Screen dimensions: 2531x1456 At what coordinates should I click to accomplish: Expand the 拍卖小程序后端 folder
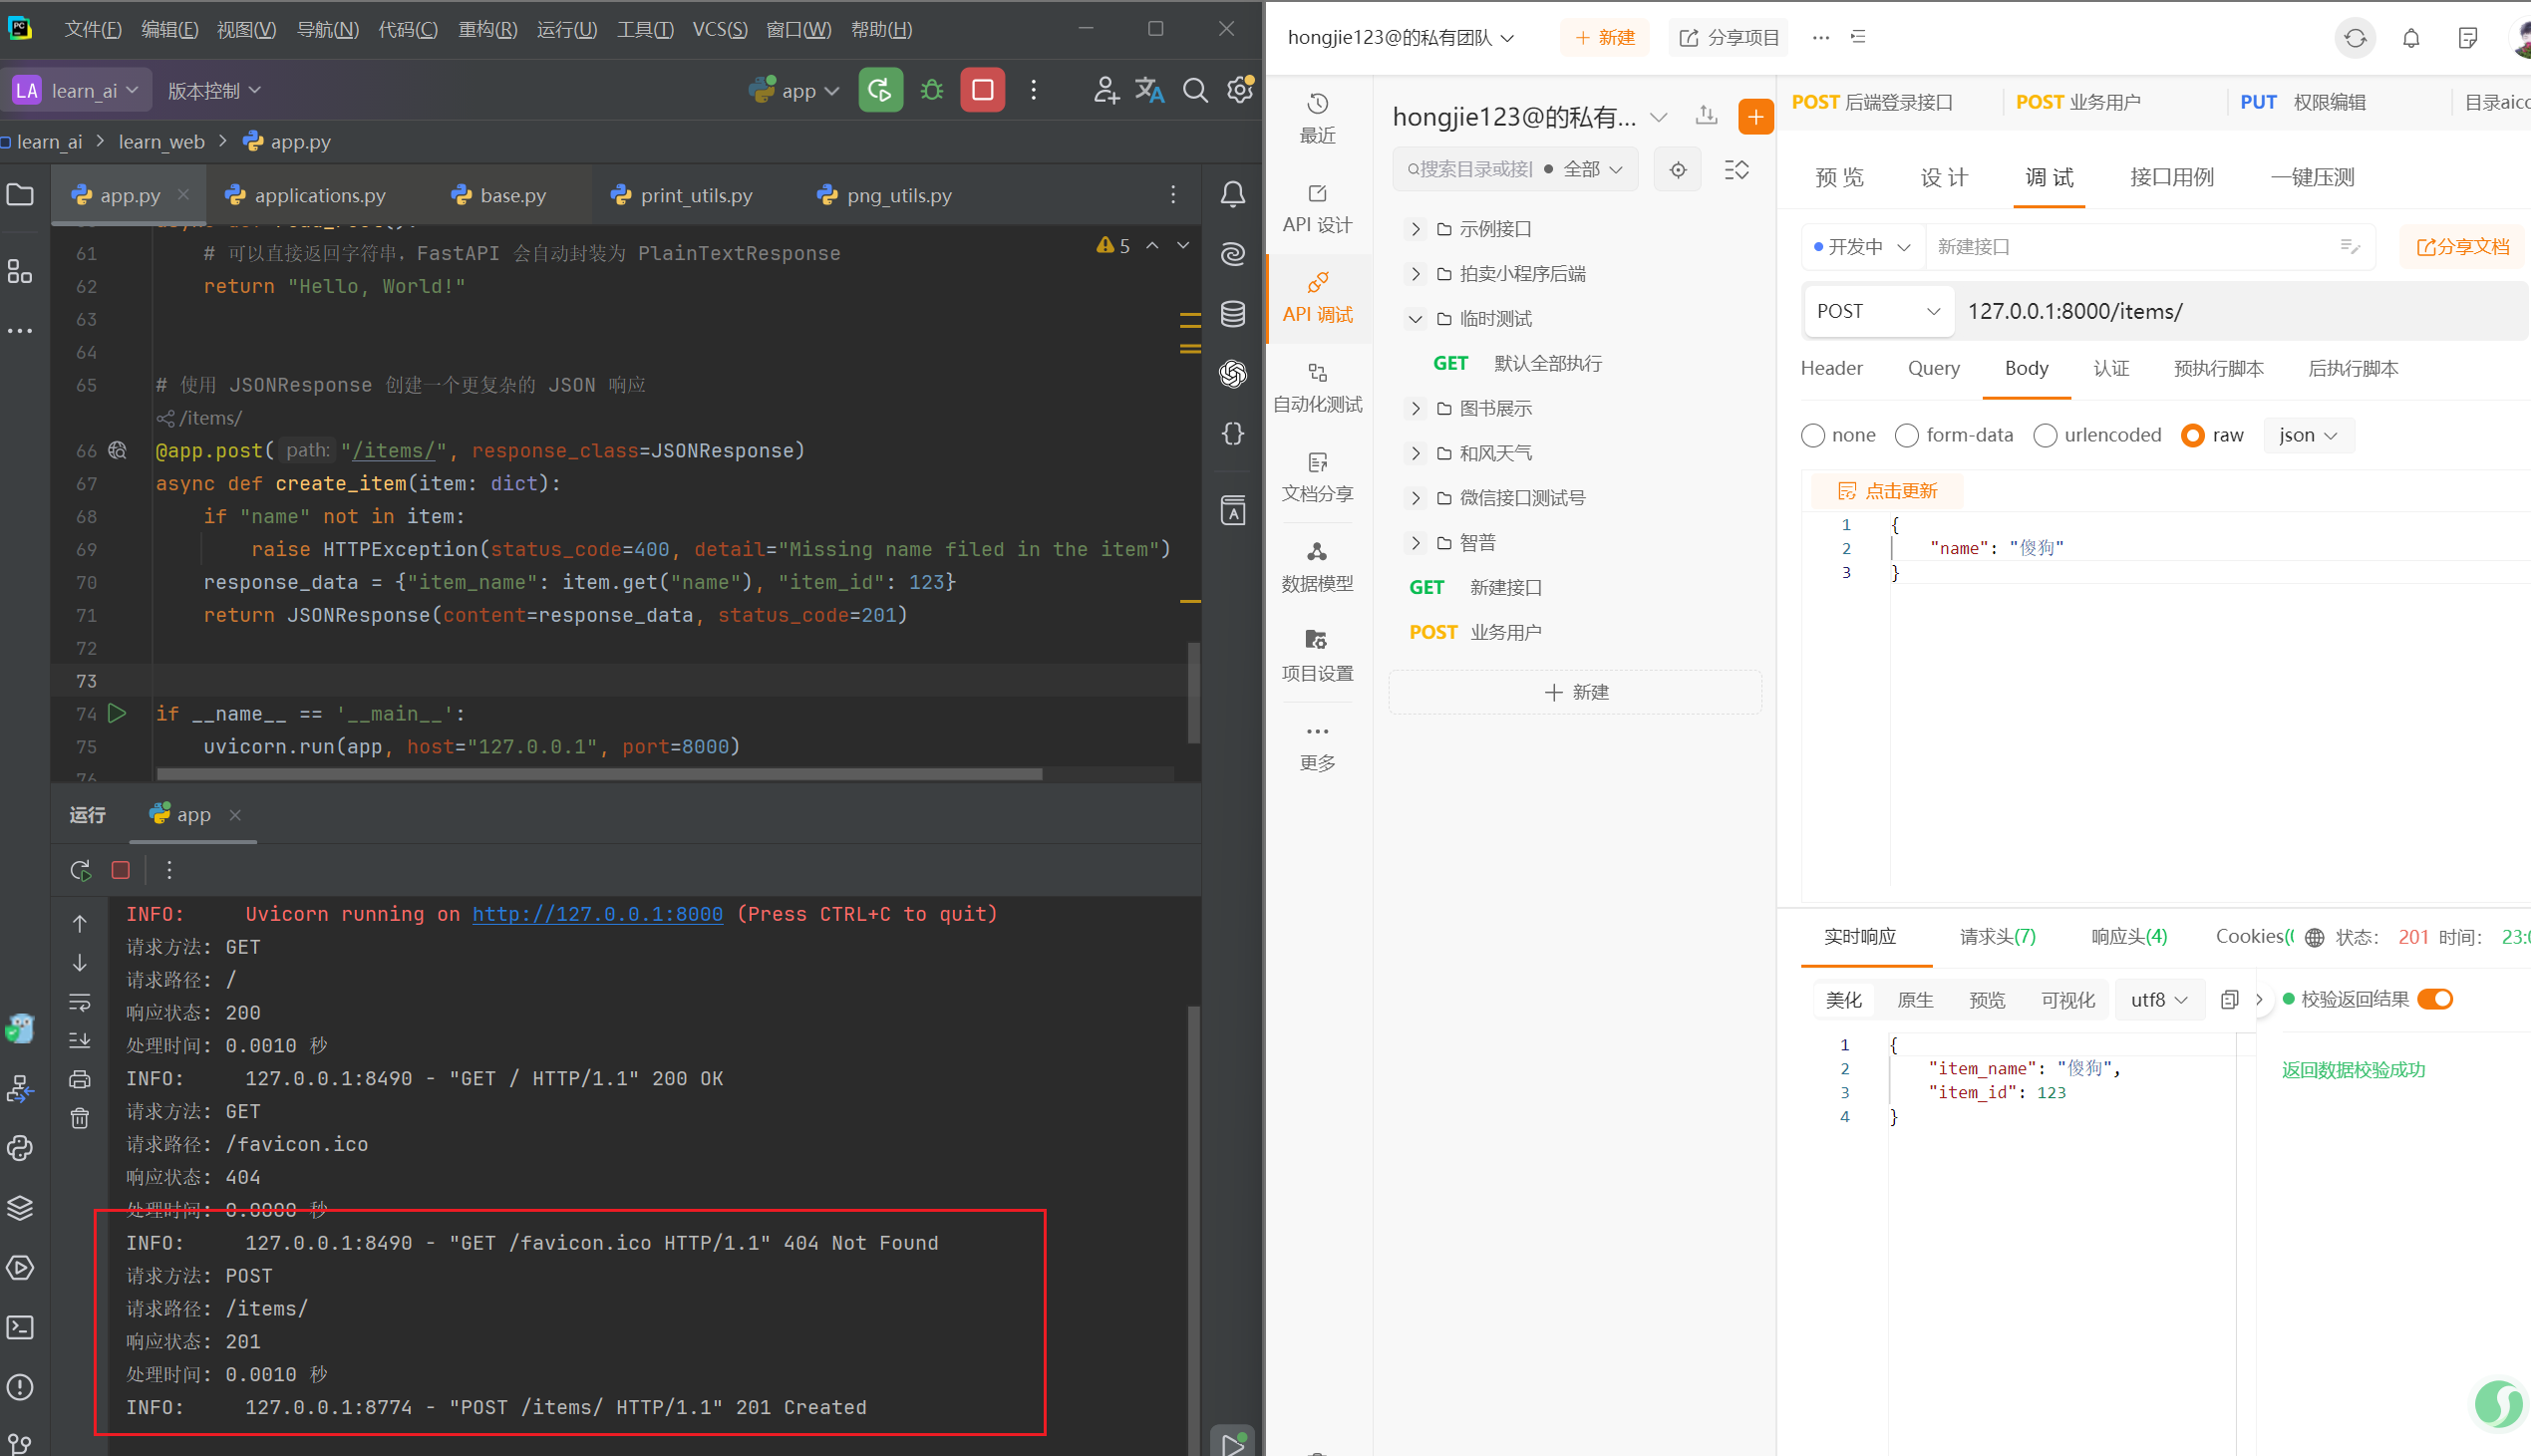pos(1415,274)
